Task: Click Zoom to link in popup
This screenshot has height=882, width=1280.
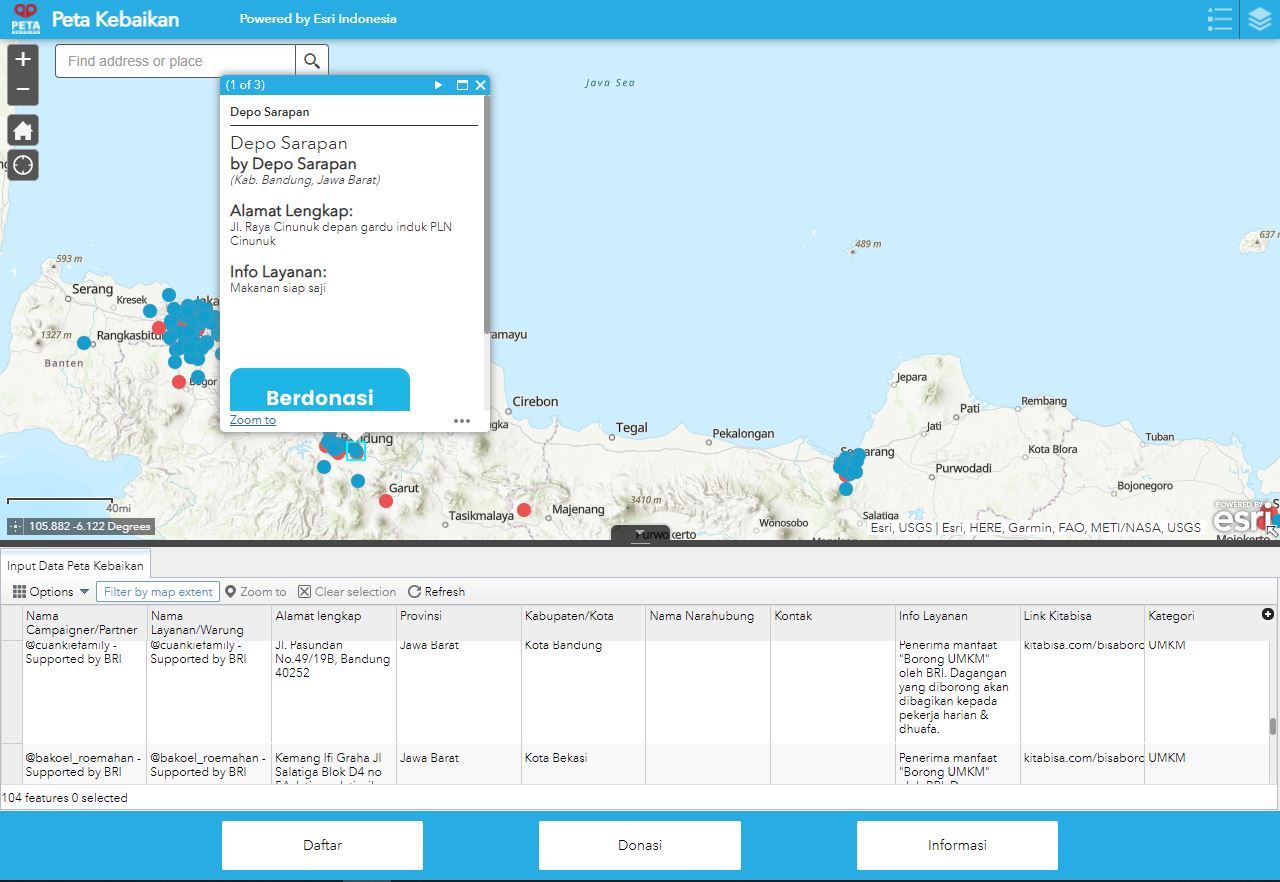Action: point(253,420)
